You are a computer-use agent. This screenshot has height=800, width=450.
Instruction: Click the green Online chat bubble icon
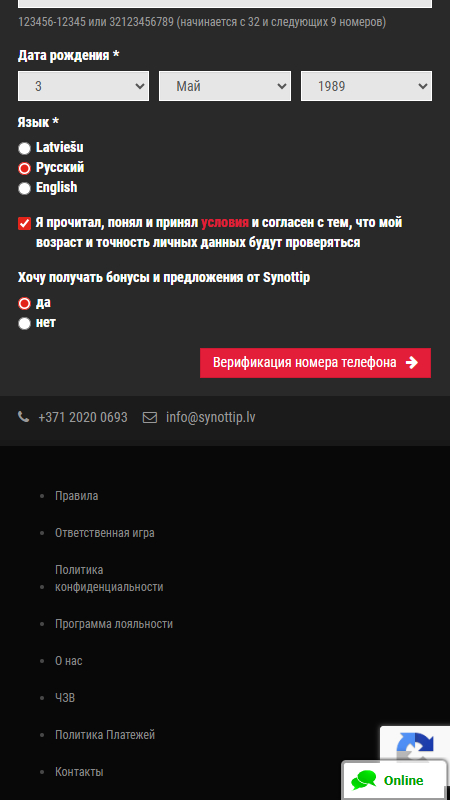click(x=364, y=780)
